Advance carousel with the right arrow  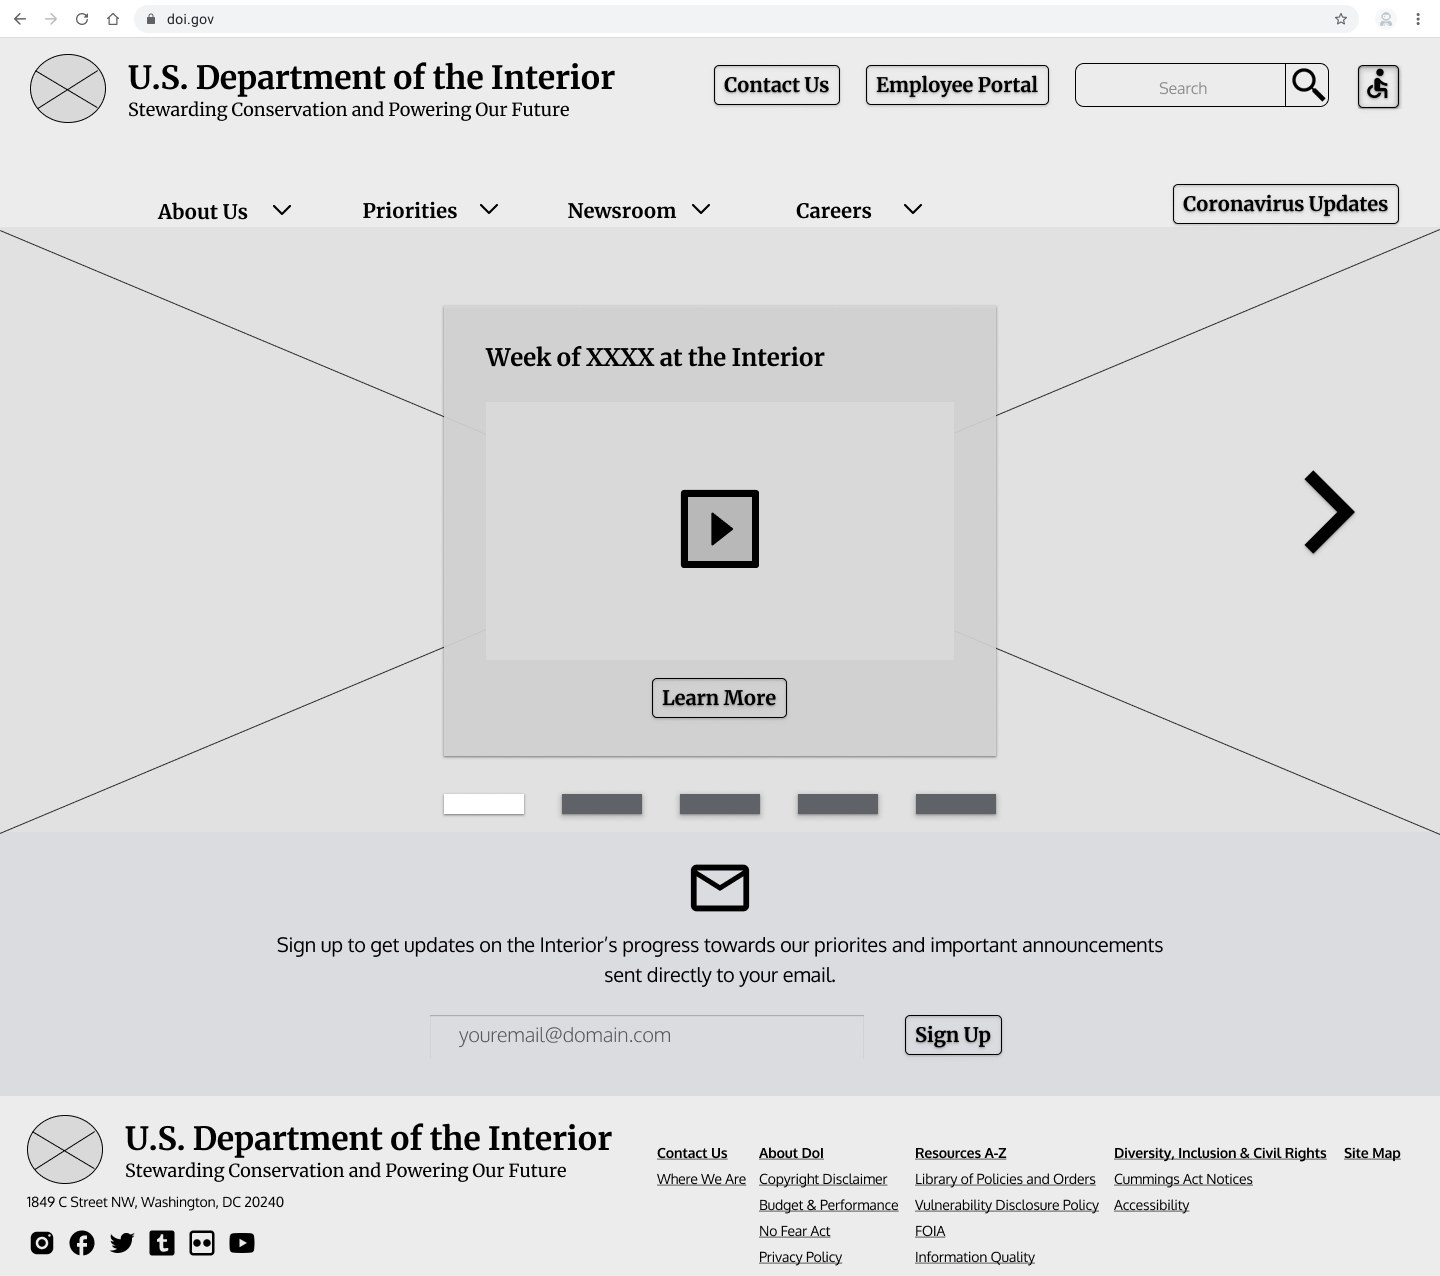click(x=1329, y=512)
